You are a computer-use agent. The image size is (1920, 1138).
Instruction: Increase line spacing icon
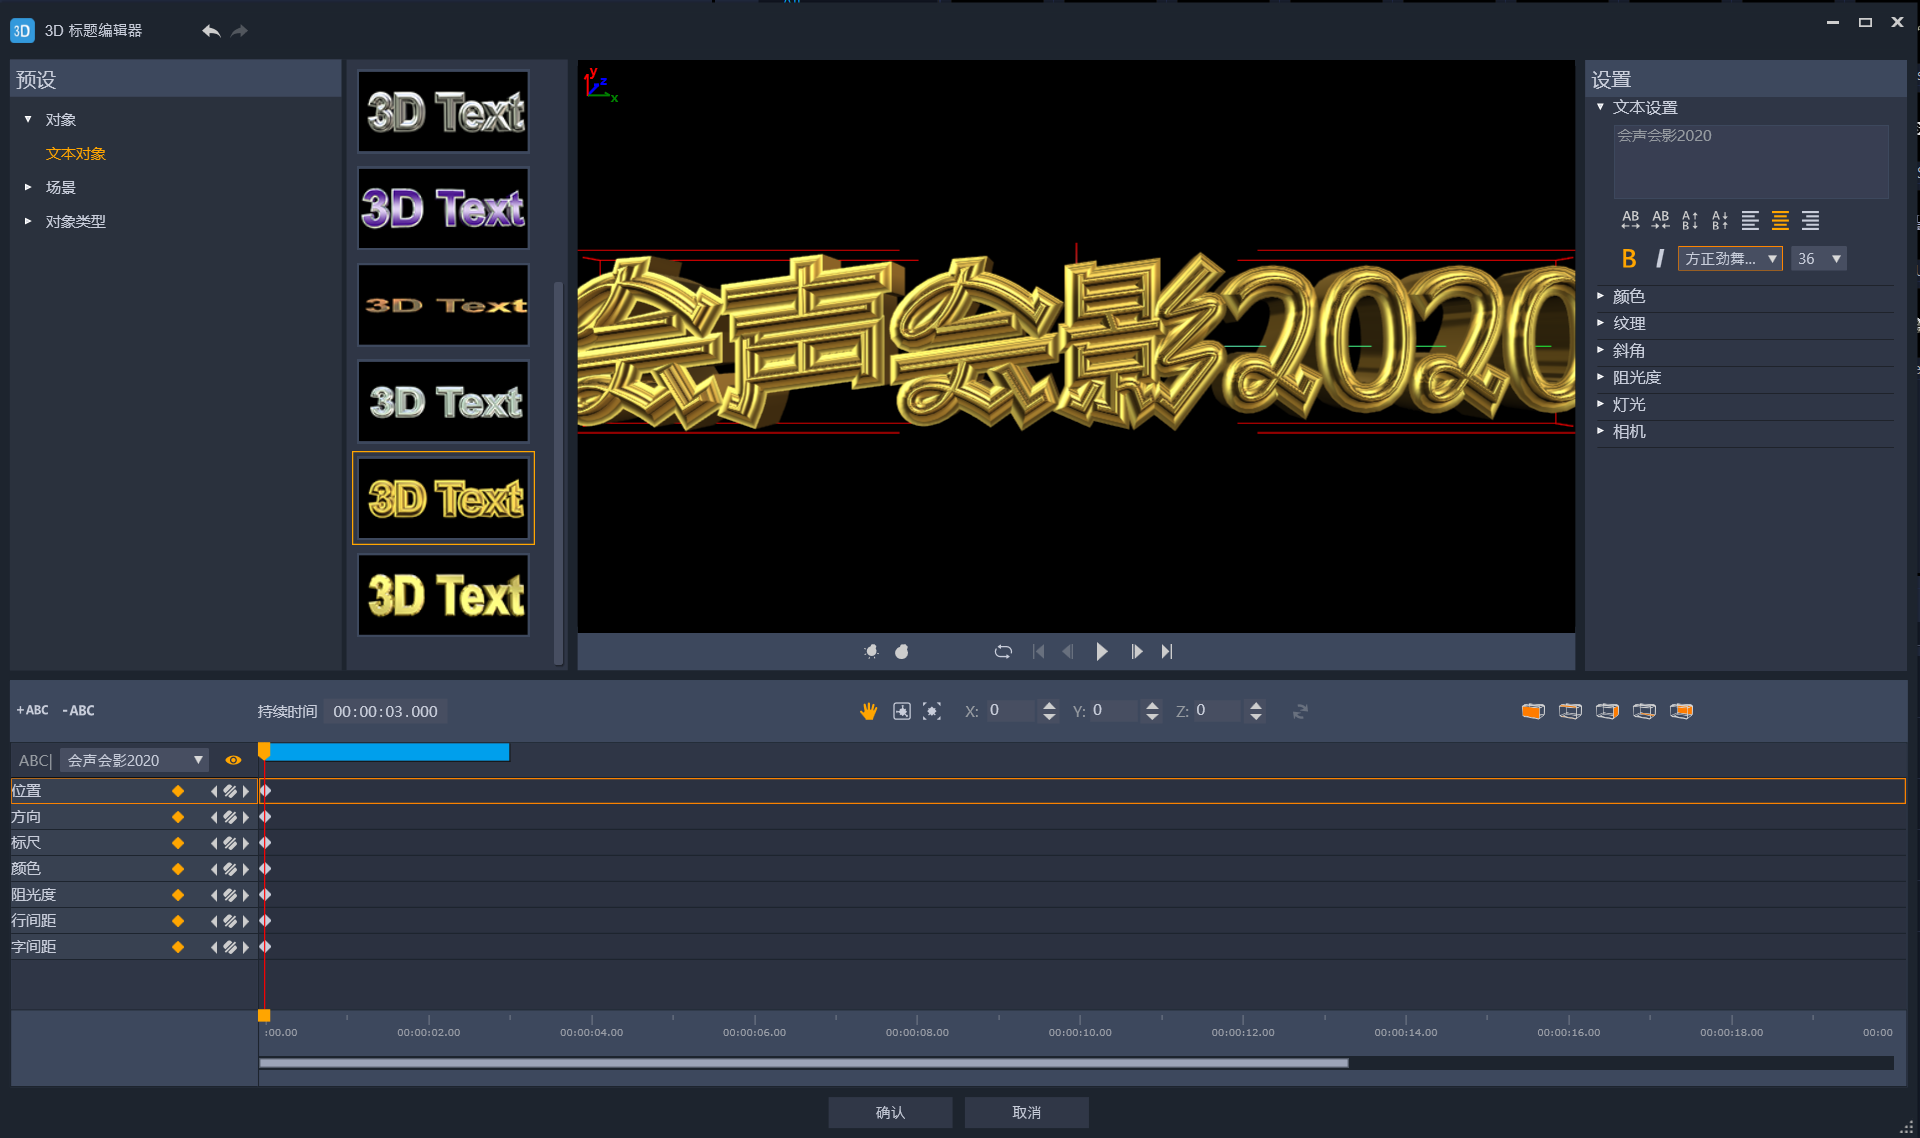[x=1690, y=220]
